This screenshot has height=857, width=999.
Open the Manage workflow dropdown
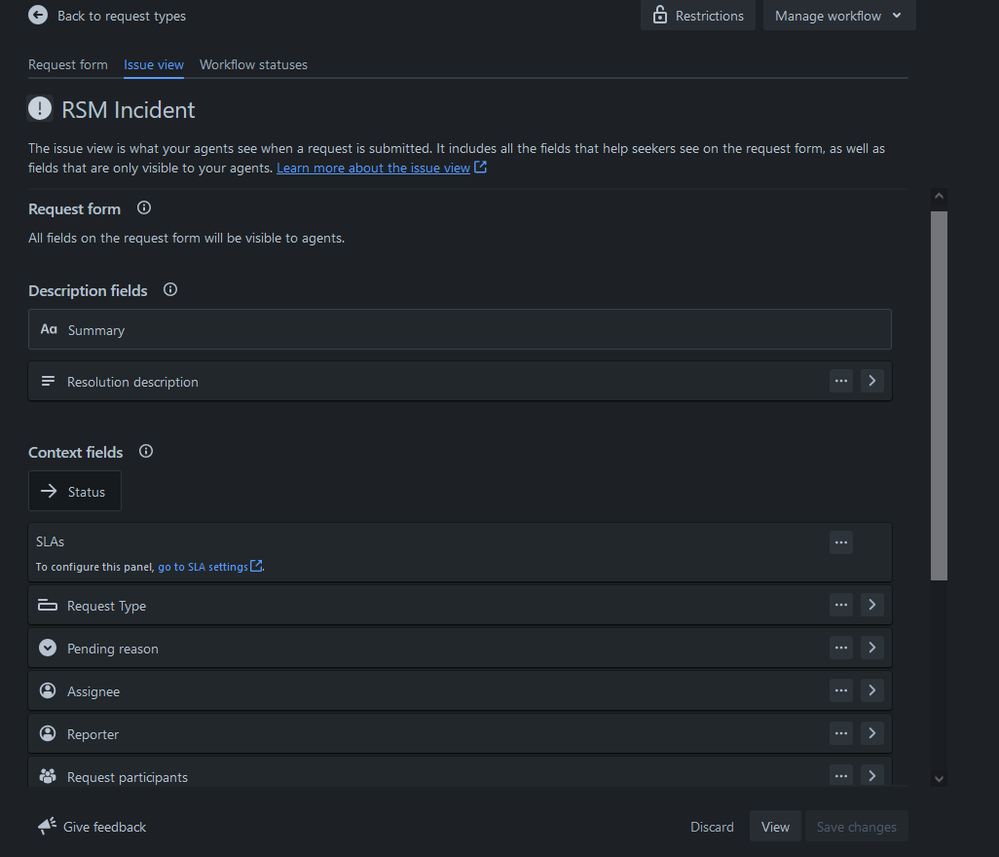839,16
